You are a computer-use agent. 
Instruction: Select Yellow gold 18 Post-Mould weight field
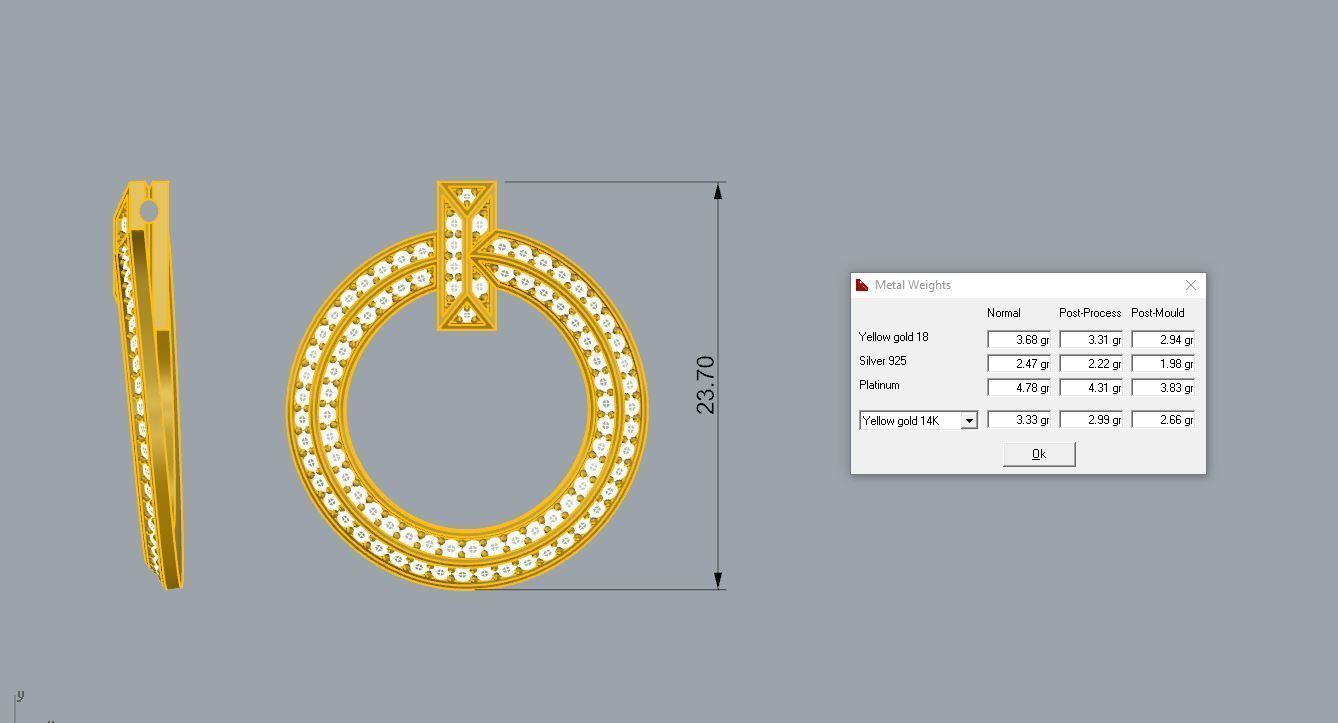click(x=1163, y=340)
